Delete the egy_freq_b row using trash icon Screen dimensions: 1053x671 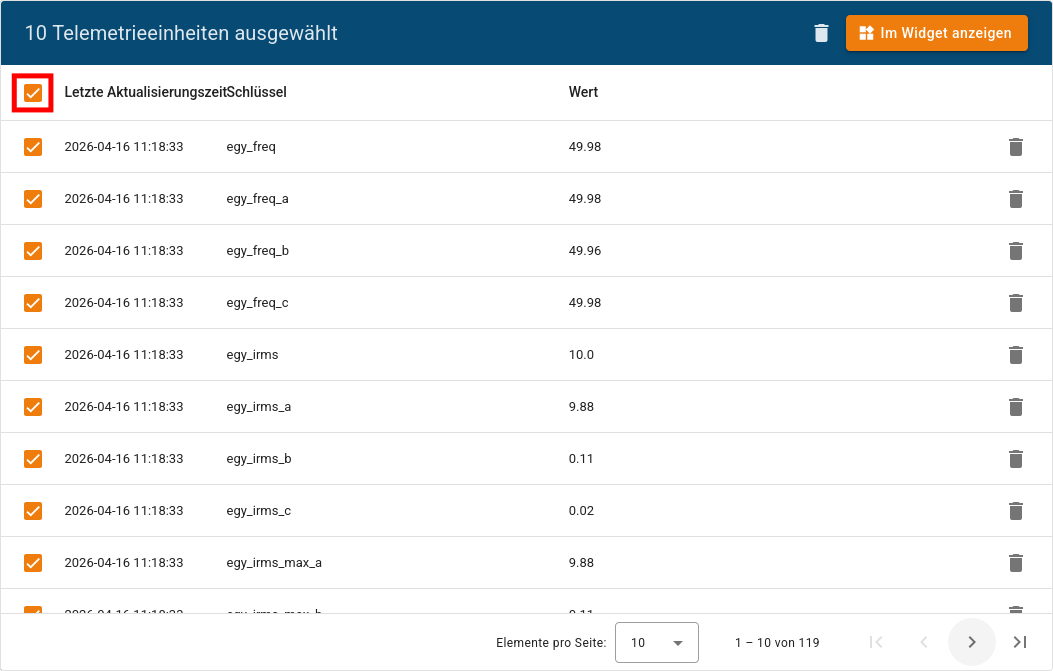coord(1015,251)
